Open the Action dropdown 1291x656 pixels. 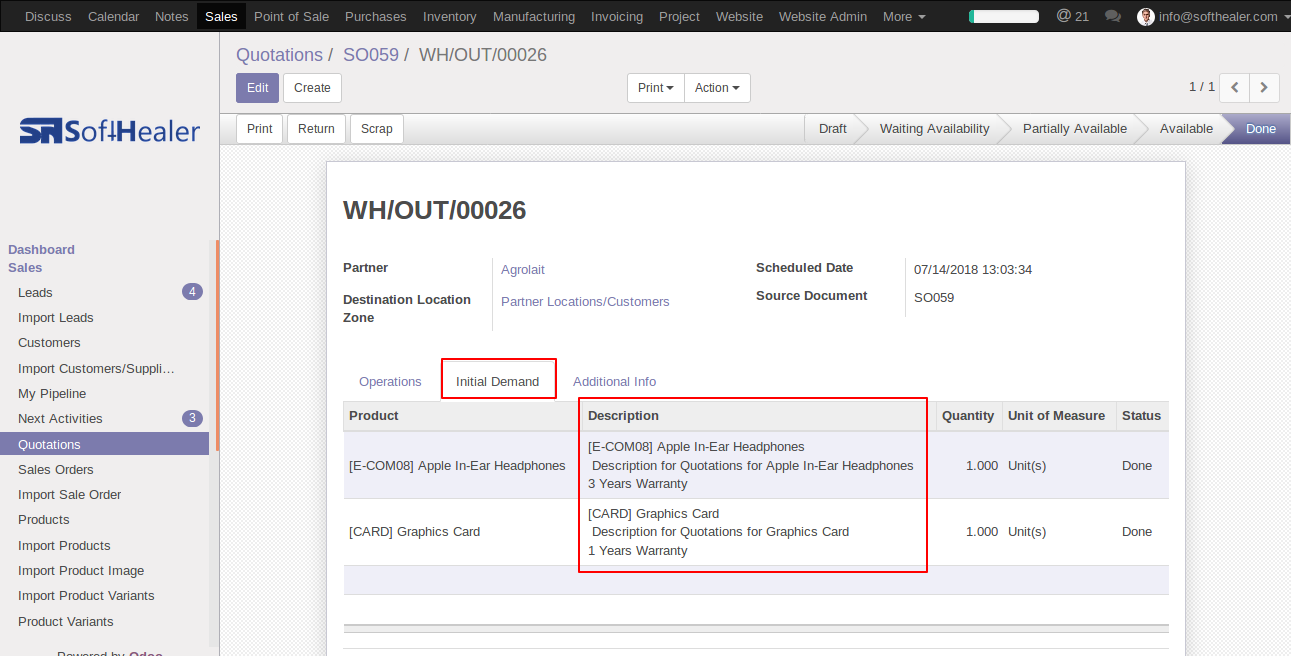pyautogui.click(x=717, y=88)
